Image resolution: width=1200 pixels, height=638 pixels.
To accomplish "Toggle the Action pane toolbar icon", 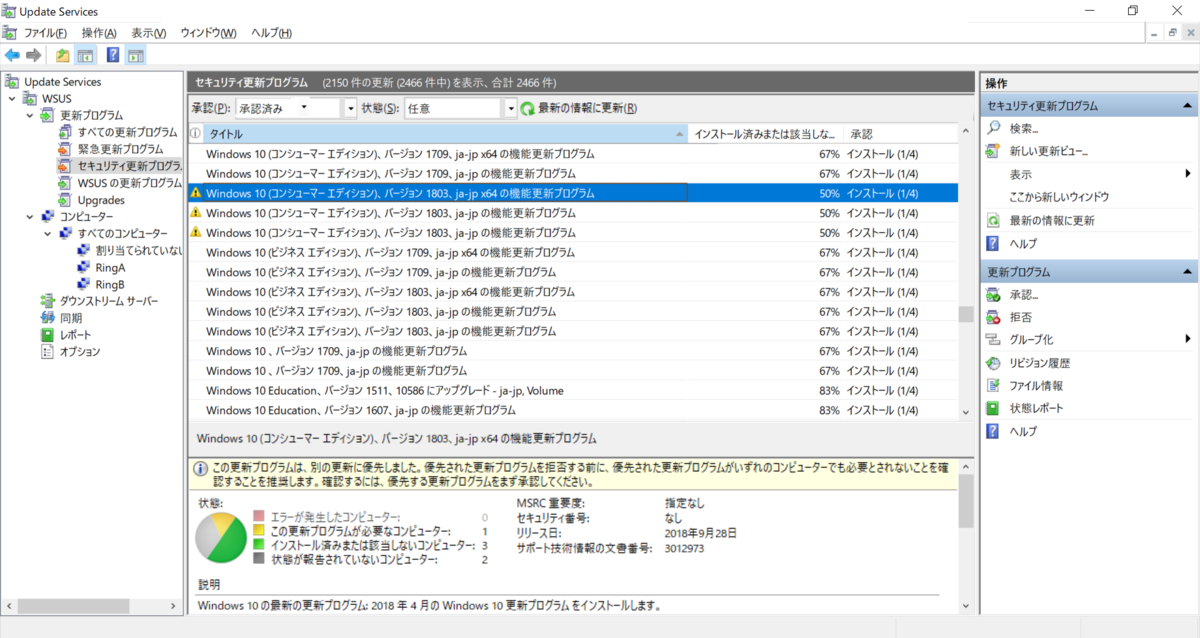I will (135, 55).
